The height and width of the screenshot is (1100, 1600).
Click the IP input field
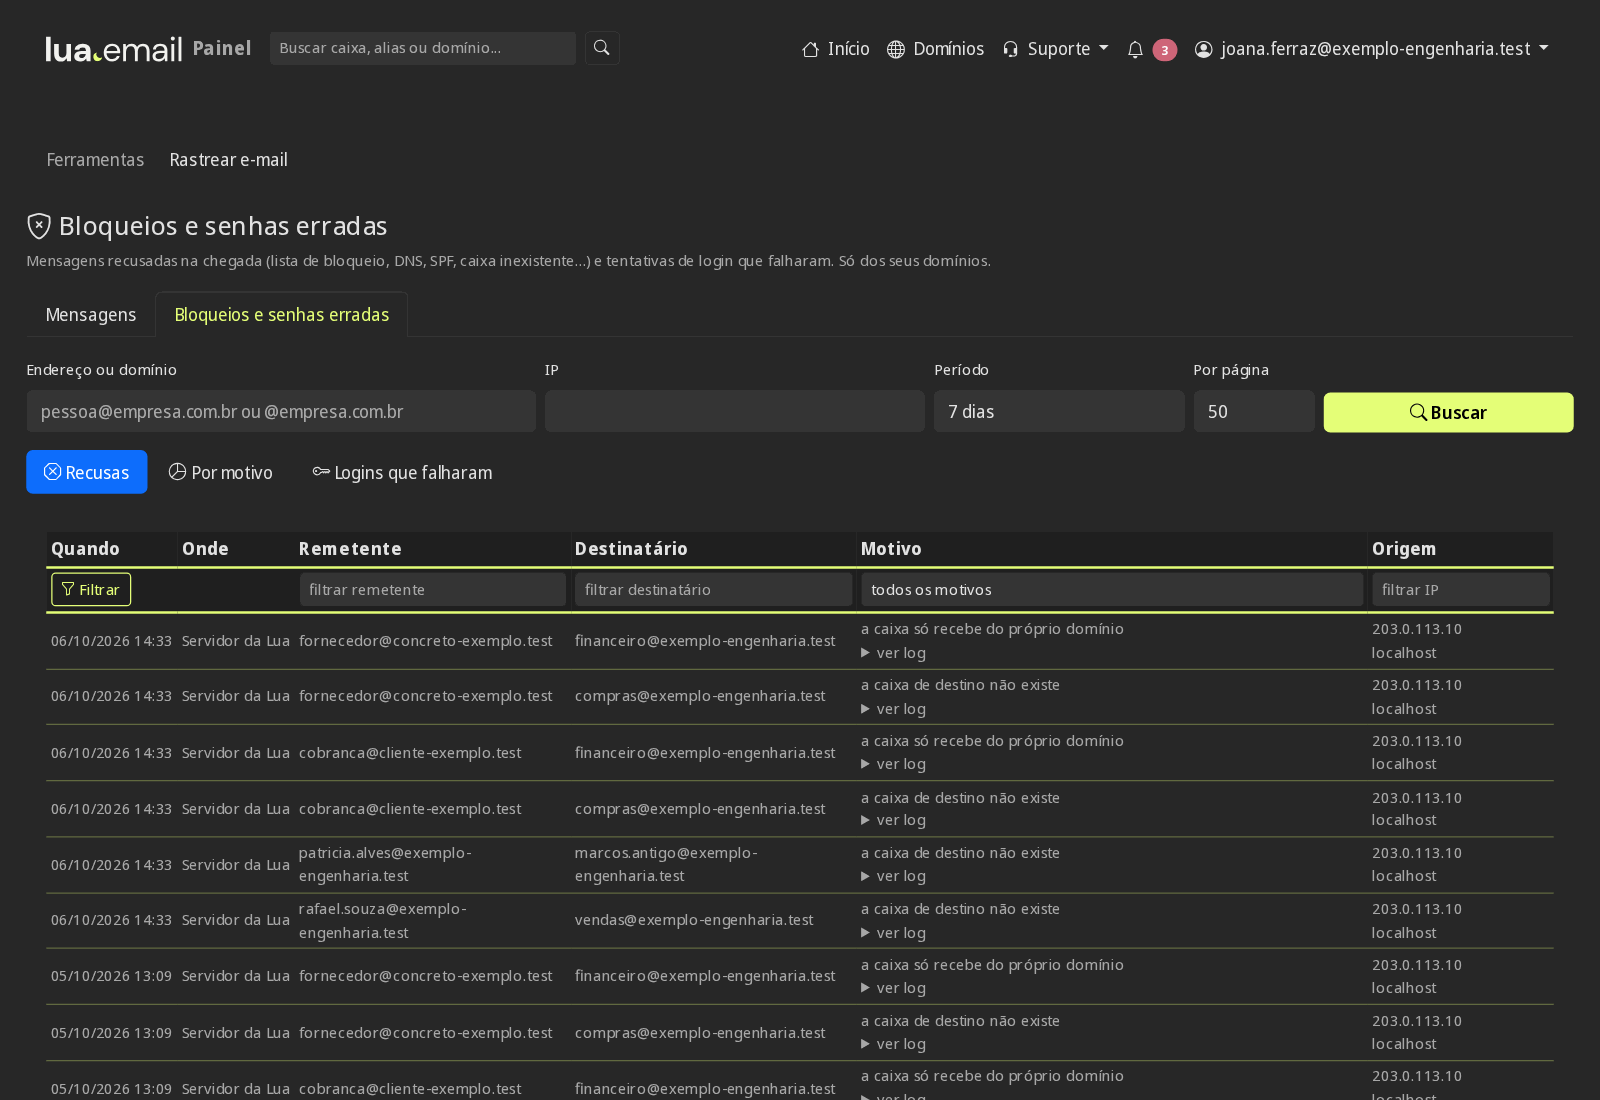click(735, 412)
